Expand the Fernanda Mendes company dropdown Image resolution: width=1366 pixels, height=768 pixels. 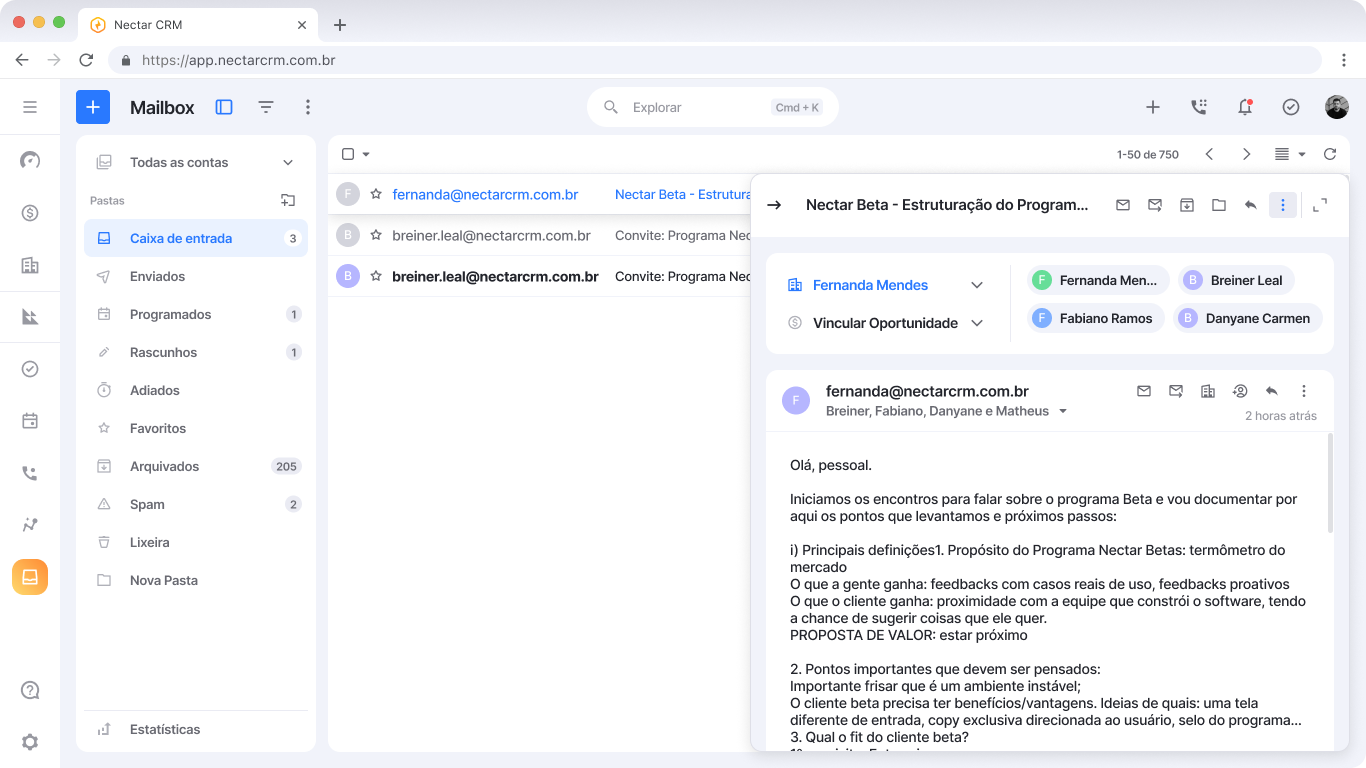(977, 285)
